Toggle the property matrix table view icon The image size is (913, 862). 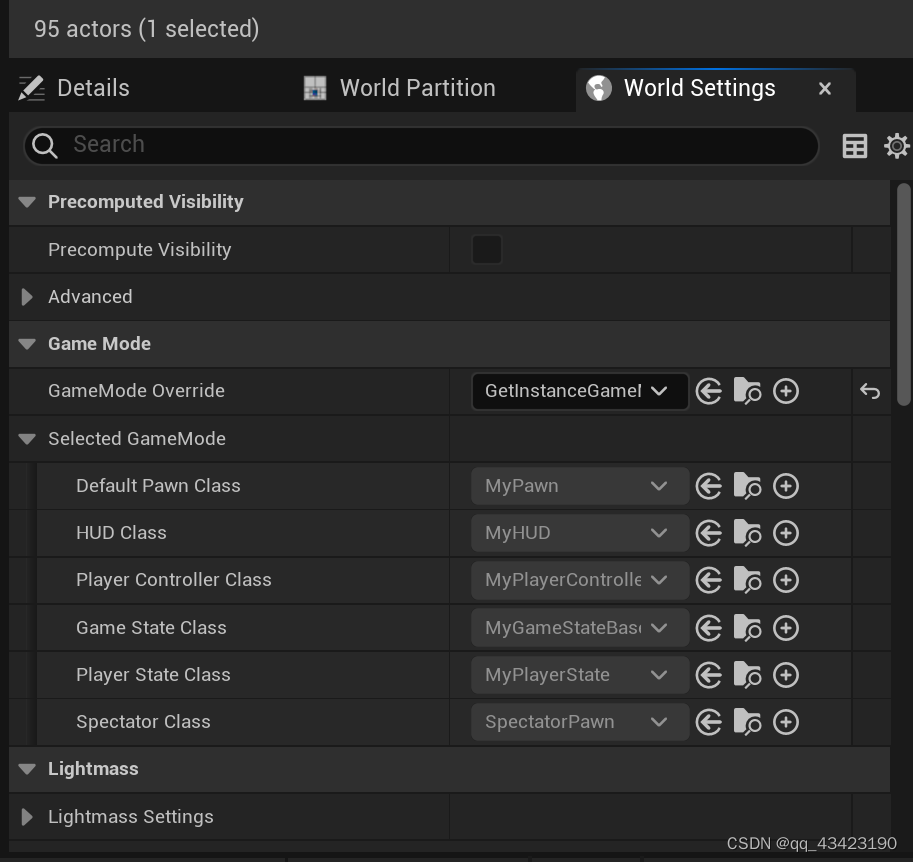(855, 146)
